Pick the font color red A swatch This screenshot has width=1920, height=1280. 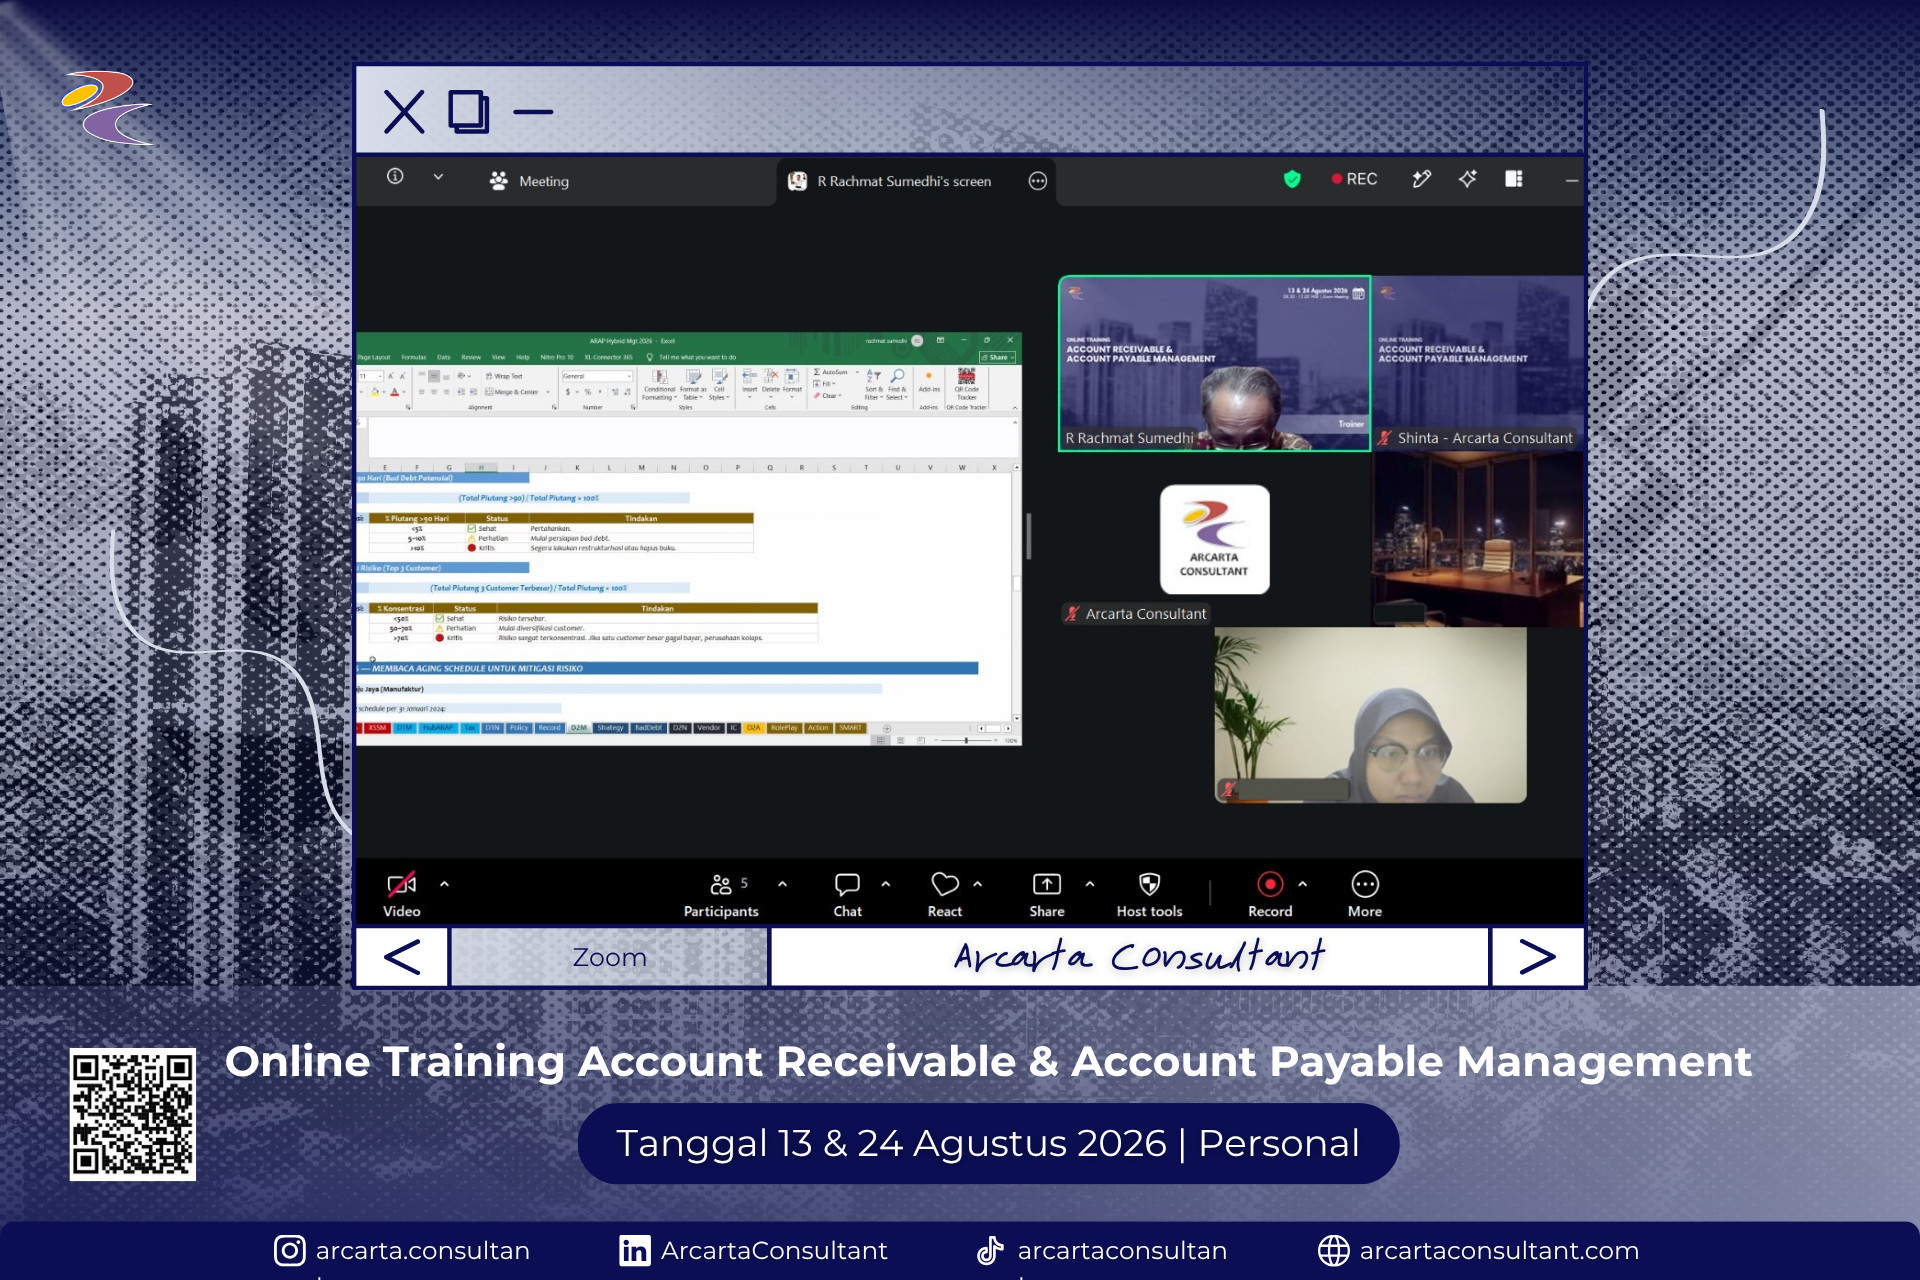(x=395, y=392)
